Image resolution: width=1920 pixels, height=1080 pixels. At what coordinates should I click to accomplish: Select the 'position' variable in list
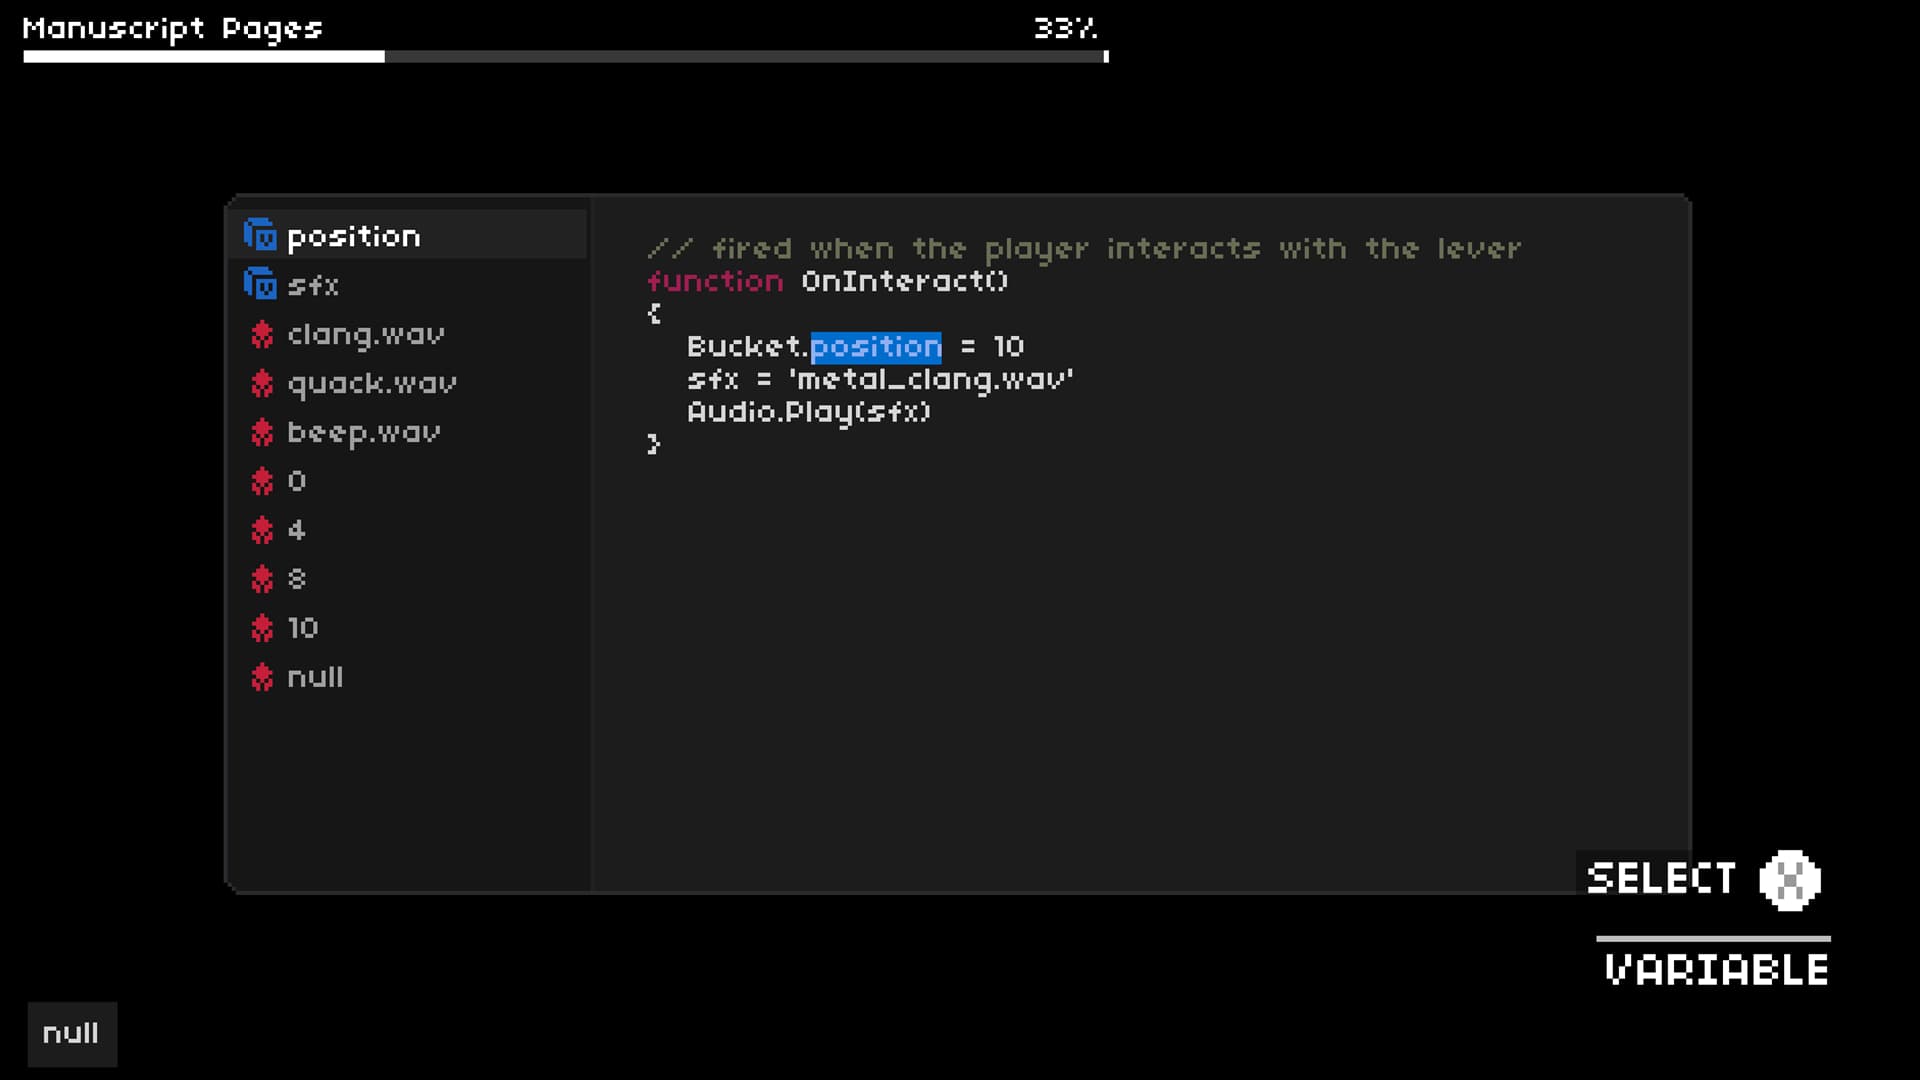coord(353,236)
